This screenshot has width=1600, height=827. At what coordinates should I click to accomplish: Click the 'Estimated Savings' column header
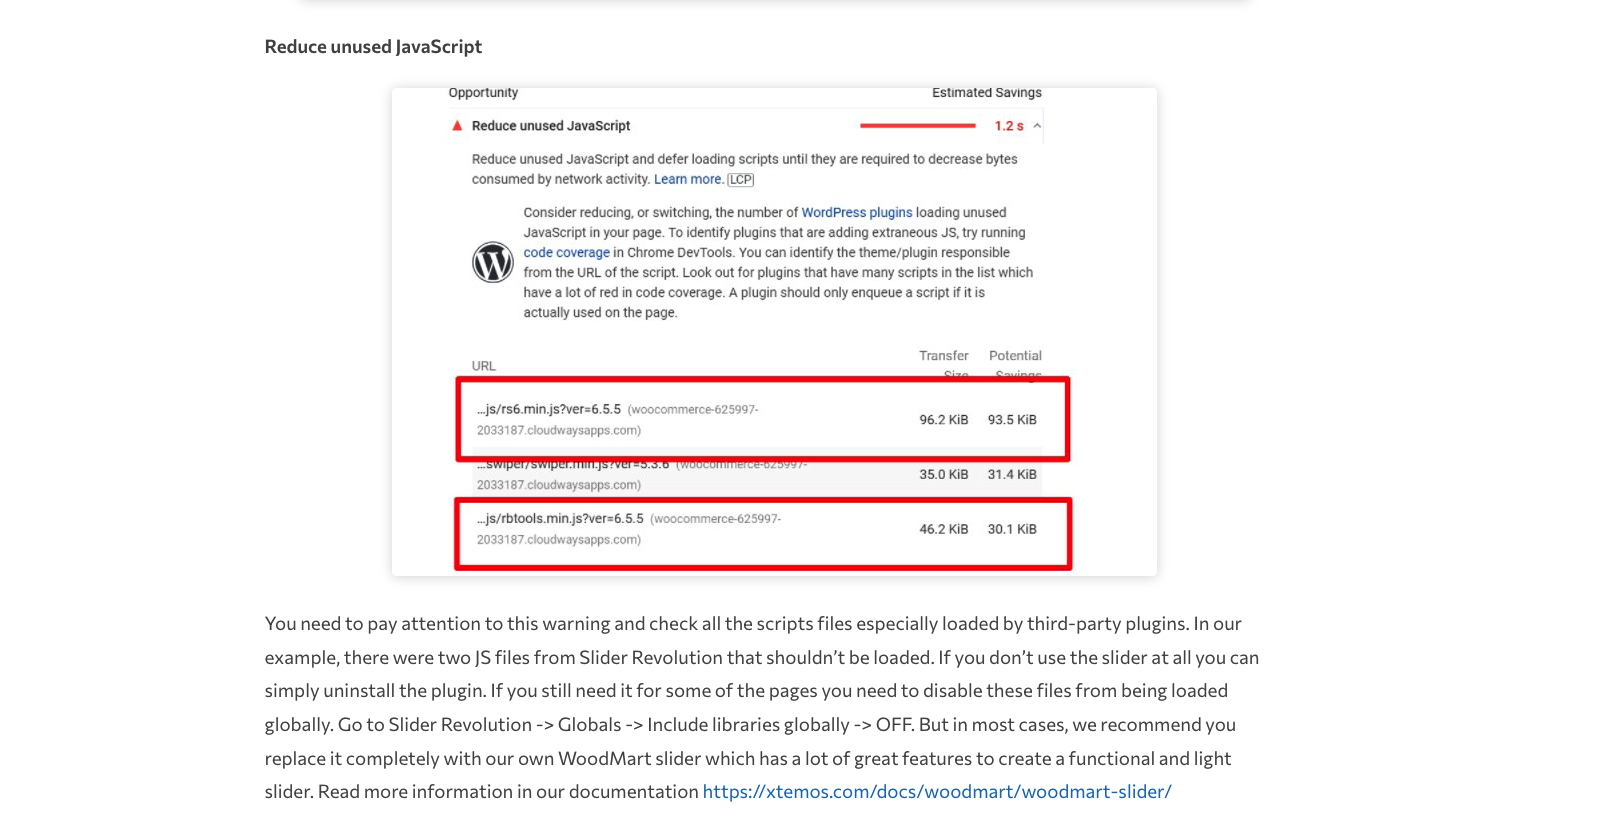tap(987, 92)
